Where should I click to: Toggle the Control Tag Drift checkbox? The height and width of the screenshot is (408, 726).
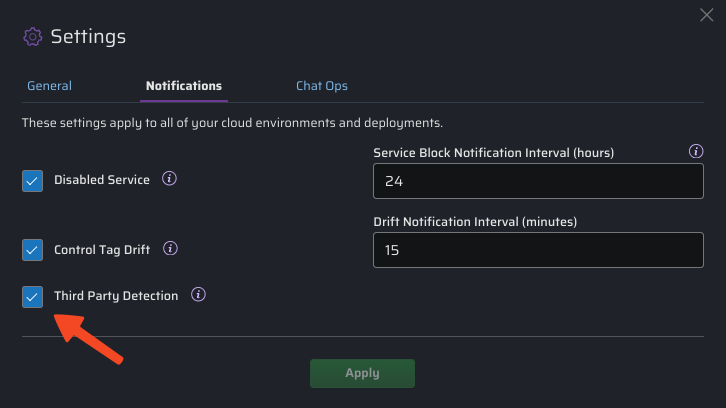coord(32,249)
